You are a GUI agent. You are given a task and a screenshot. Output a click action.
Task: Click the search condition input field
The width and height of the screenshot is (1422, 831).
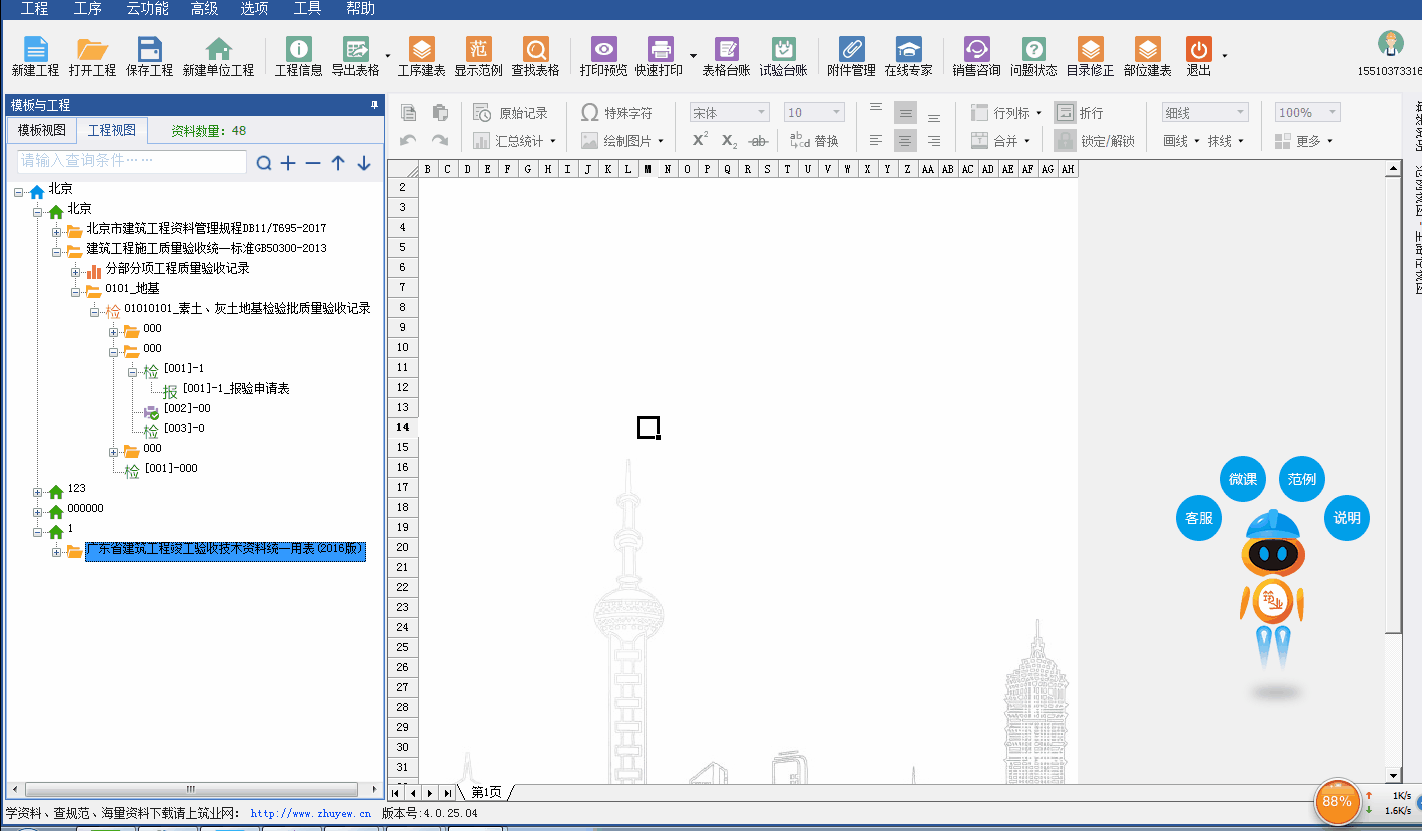(x=132, y=161)
